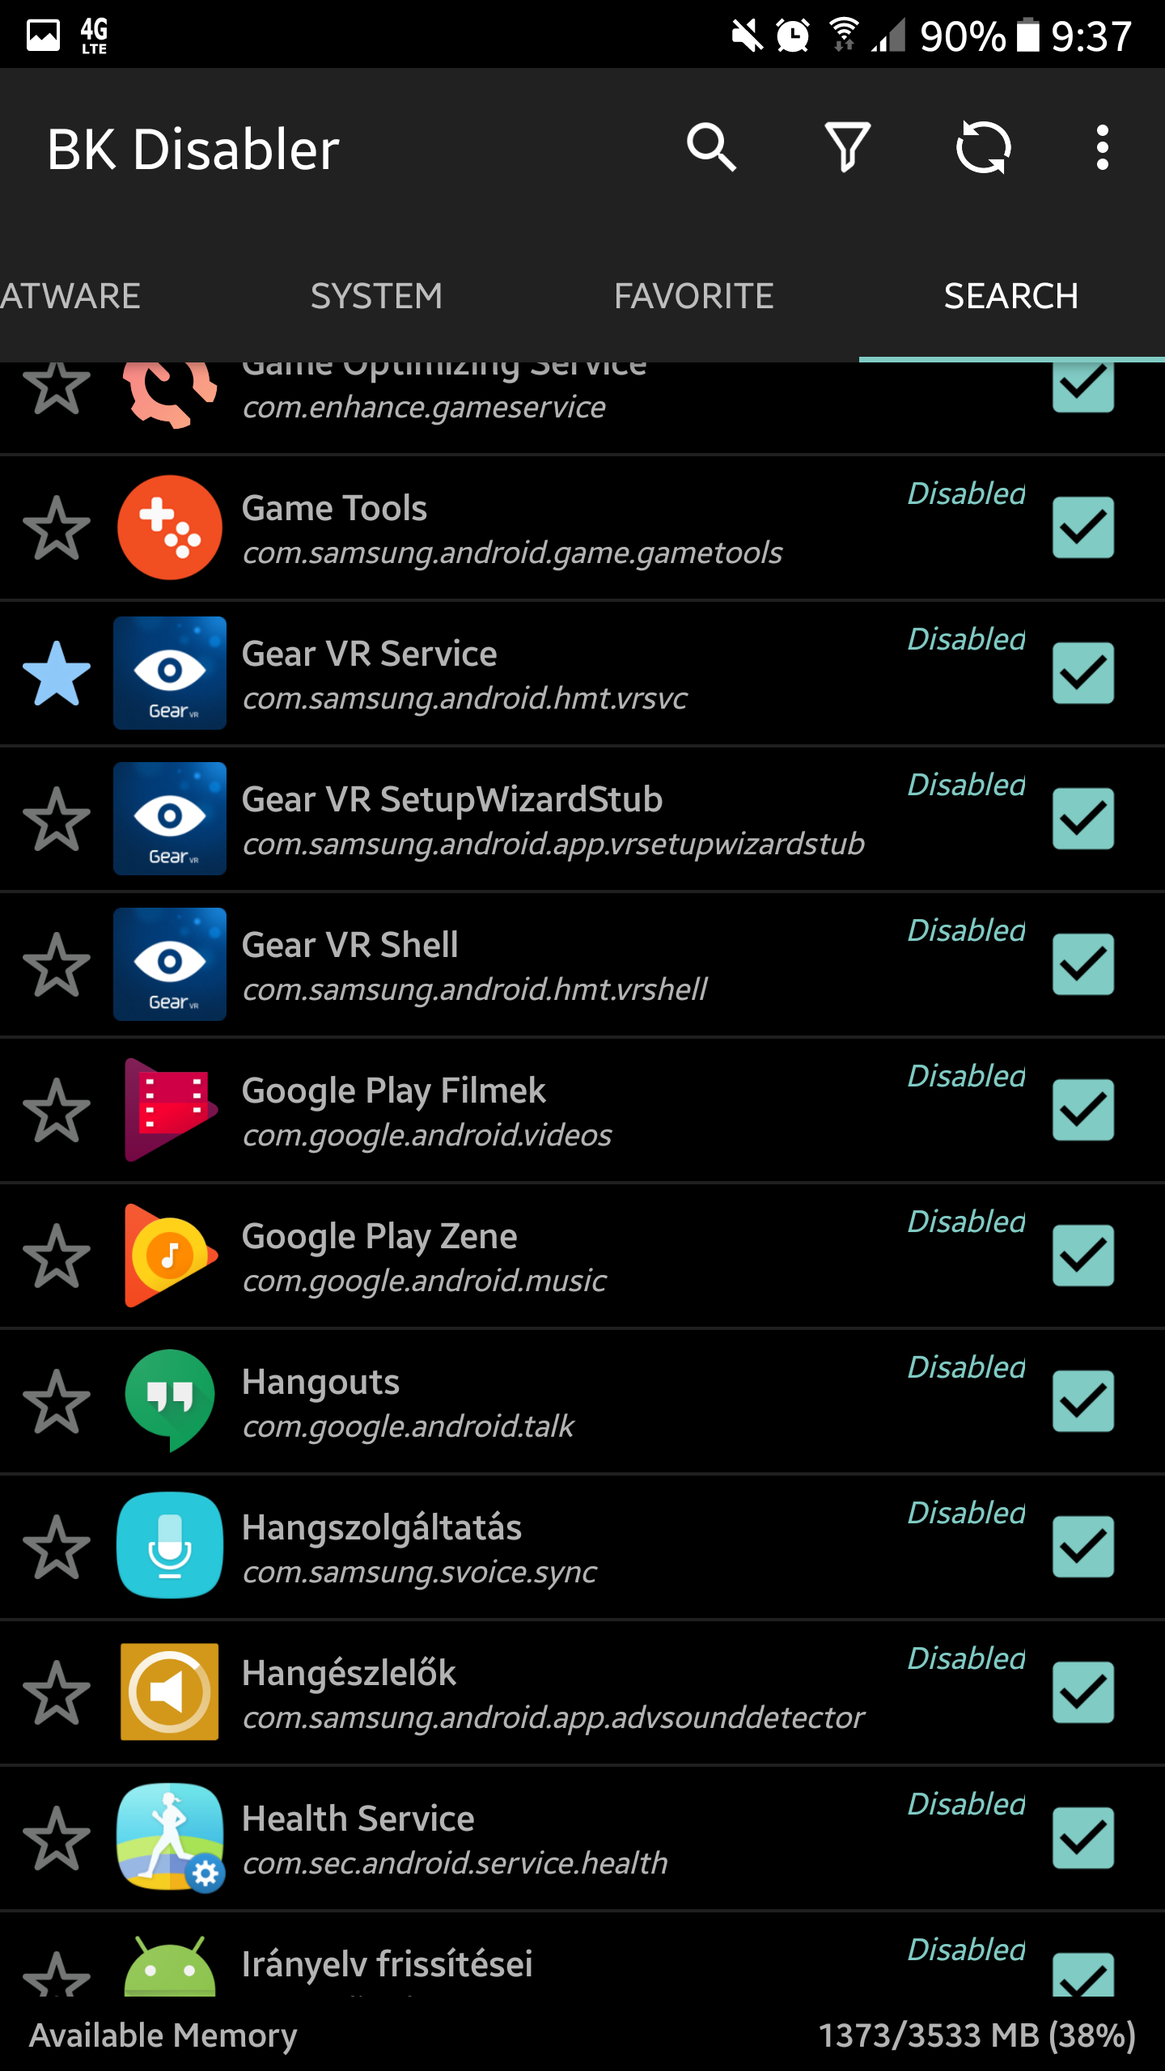Open the Gear VR Shell list entry
Viewport: 1165px width, 2071px height.
click(x=582, y=965)
